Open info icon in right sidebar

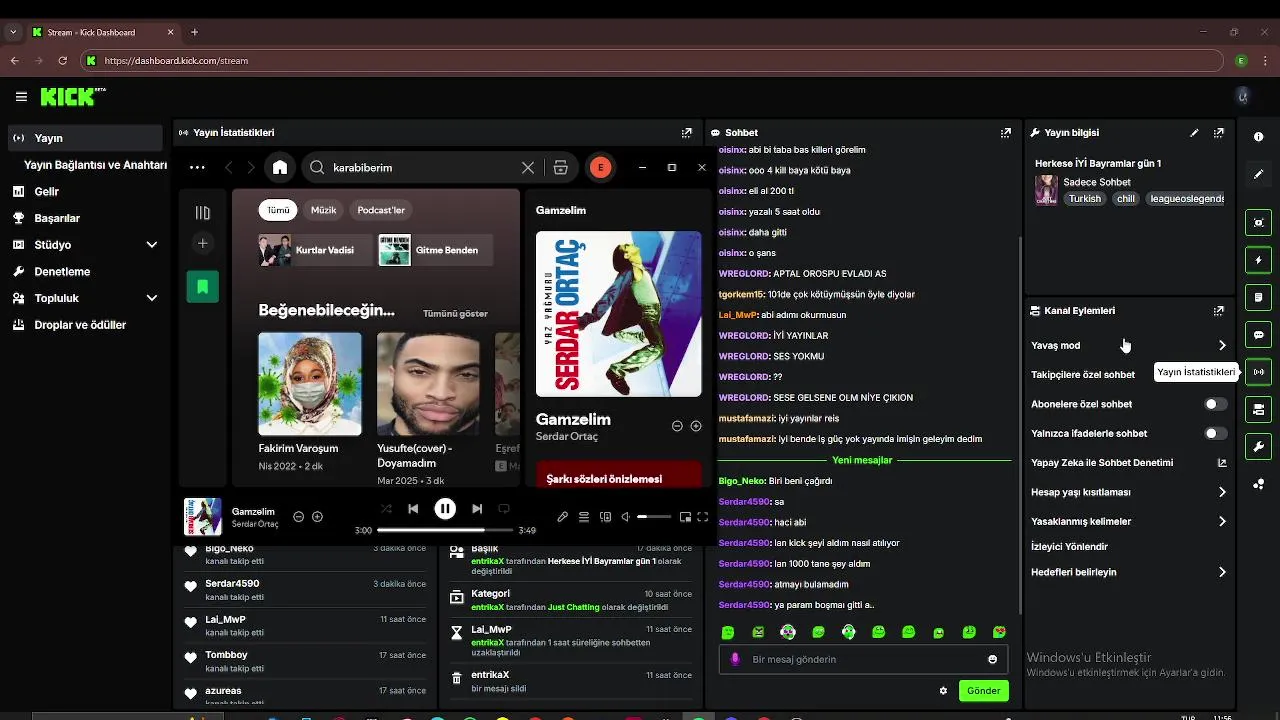coord(1258,137)
